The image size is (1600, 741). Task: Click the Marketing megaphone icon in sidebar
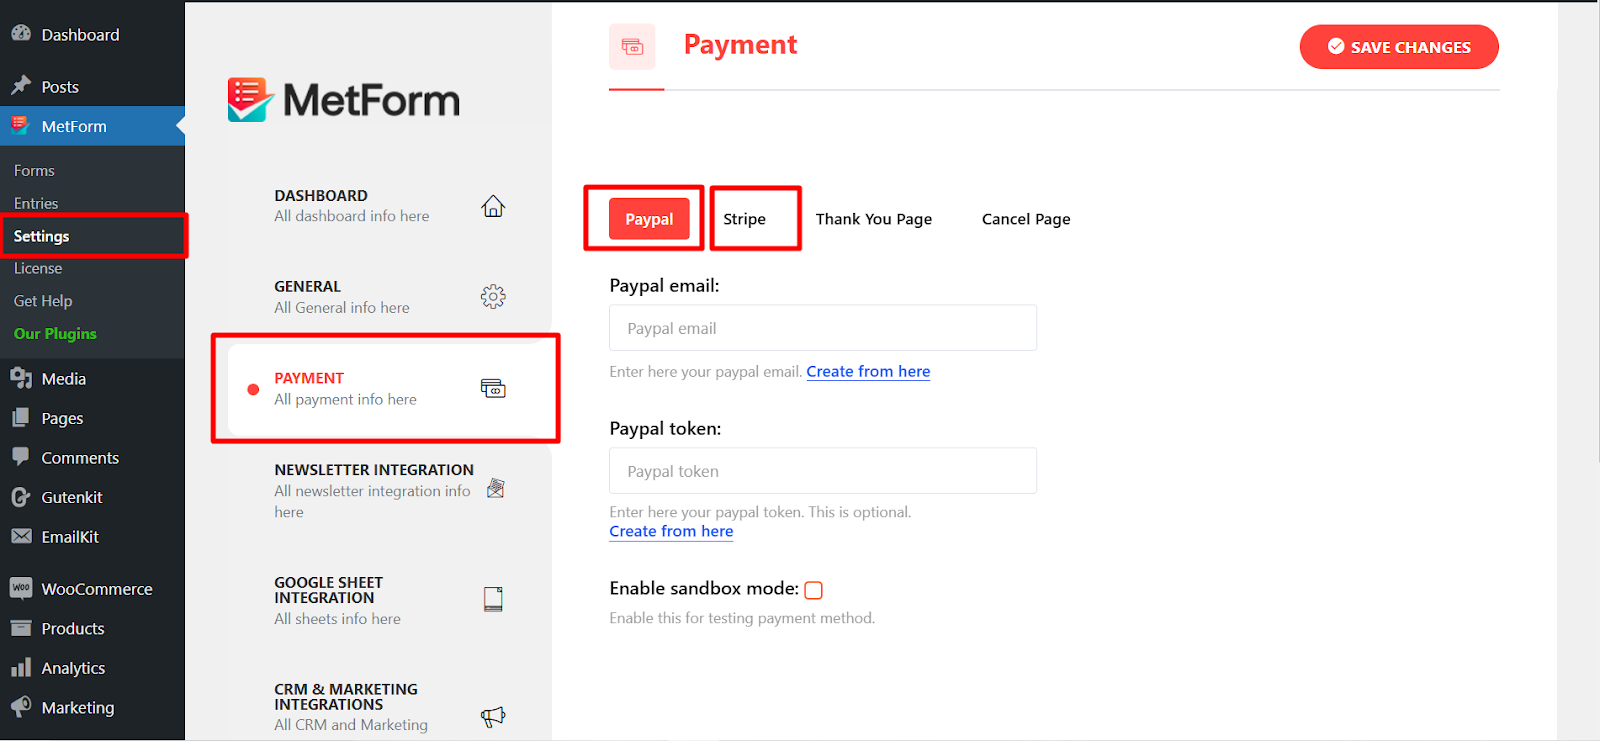pyautogui.click(x=21, y=707)
